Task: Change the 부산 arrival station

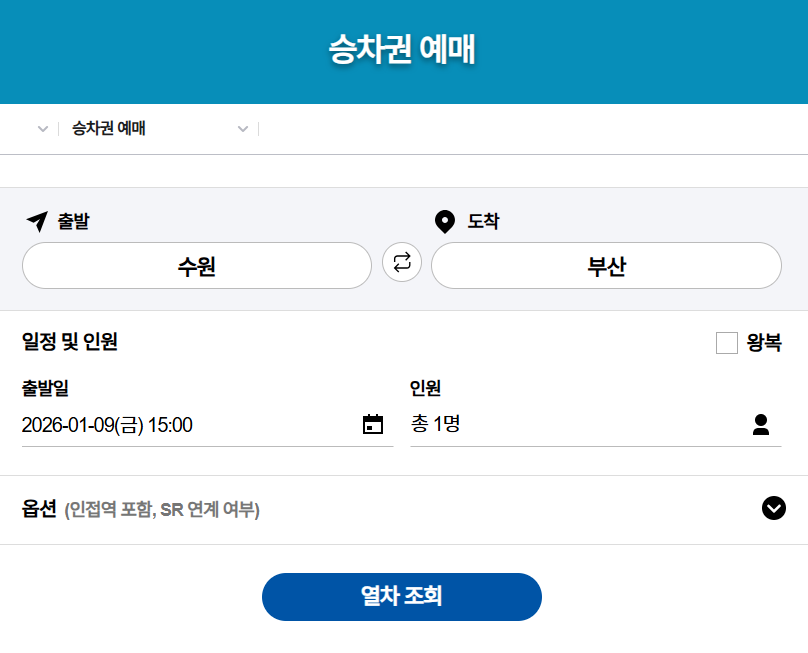Action: tap(606, 266)
